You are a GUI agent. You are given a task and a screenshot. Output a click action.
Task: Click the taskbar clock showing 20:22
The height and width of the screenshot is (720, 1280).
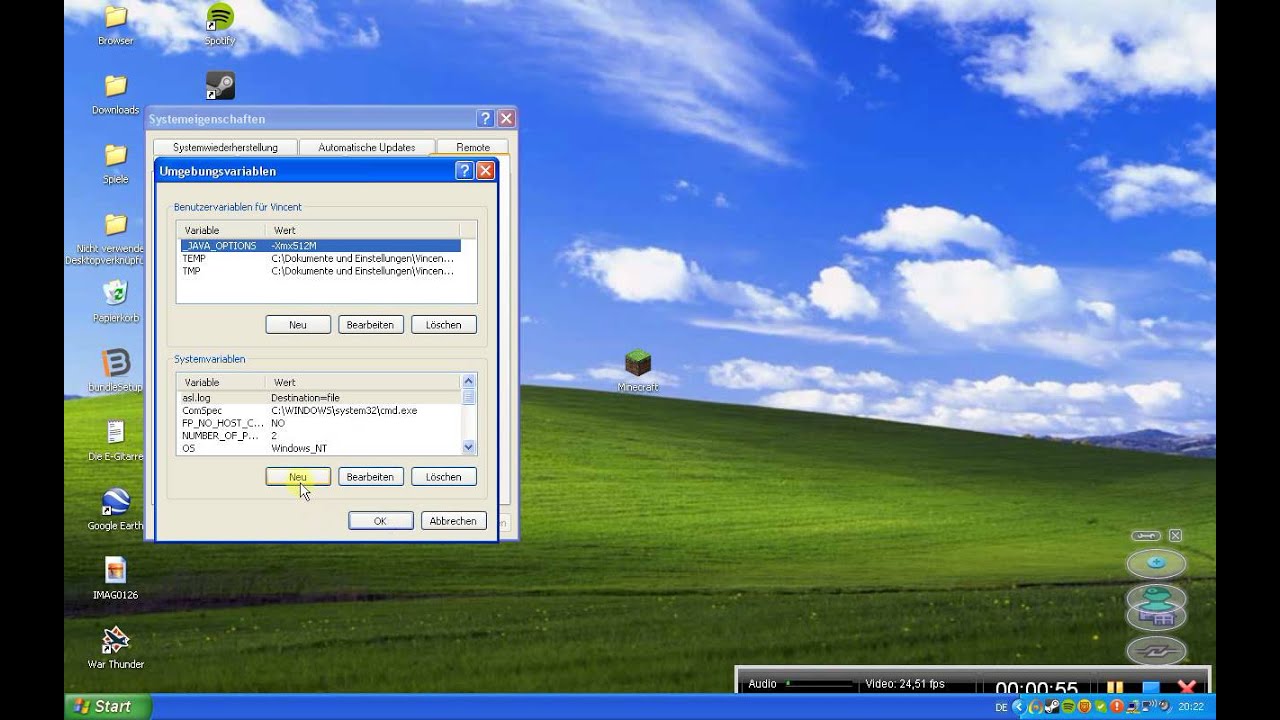pos(1190,707)
